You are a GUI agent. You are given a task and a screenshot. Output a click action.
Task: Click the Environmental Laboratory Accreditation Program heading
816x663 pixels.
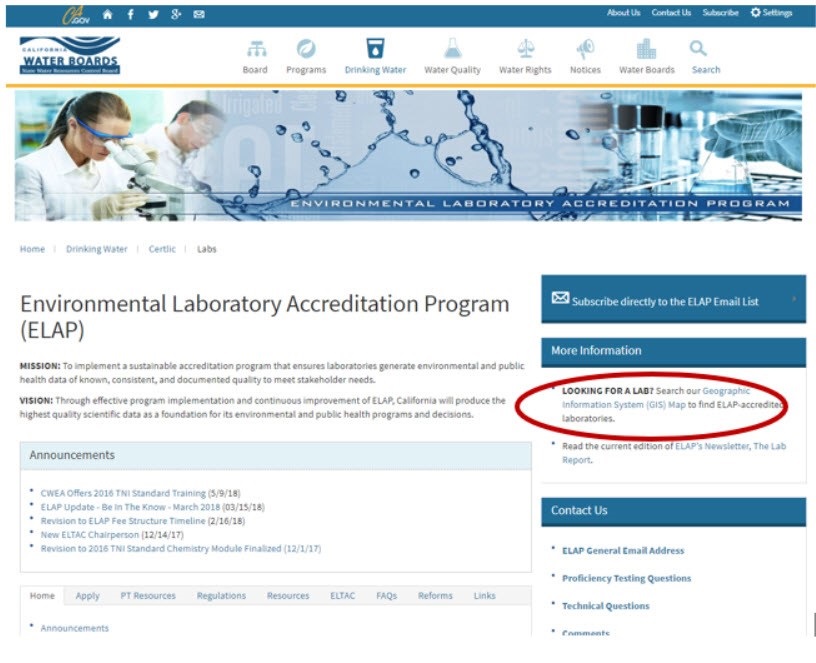pyautogui.click(x=264, y=316)
